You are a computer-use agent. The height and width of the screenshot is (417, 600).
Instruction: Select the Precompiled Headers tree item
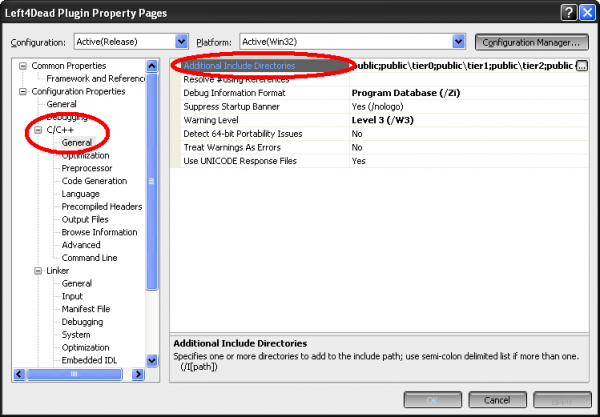[102, 207]
